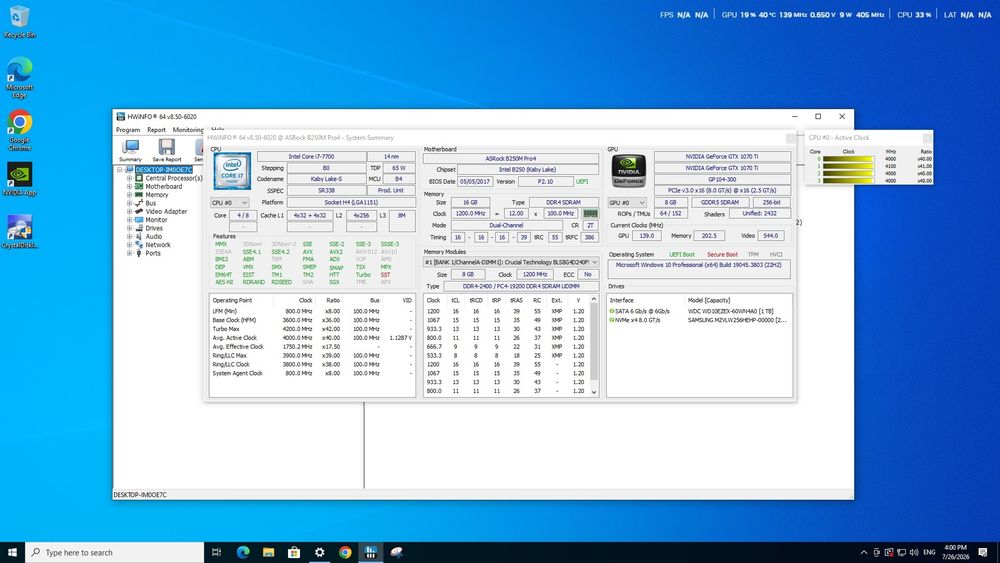Click the speaker volume tray icon

[x=914, y=552]
